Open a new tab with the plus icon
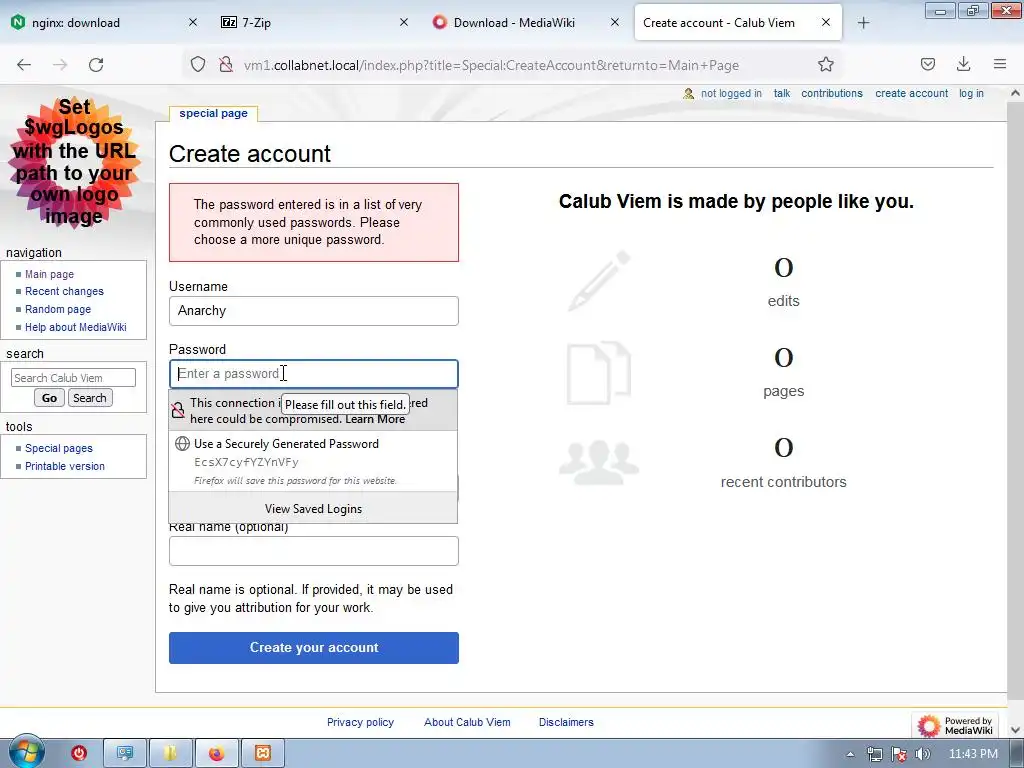 click(x=863, y=23)
